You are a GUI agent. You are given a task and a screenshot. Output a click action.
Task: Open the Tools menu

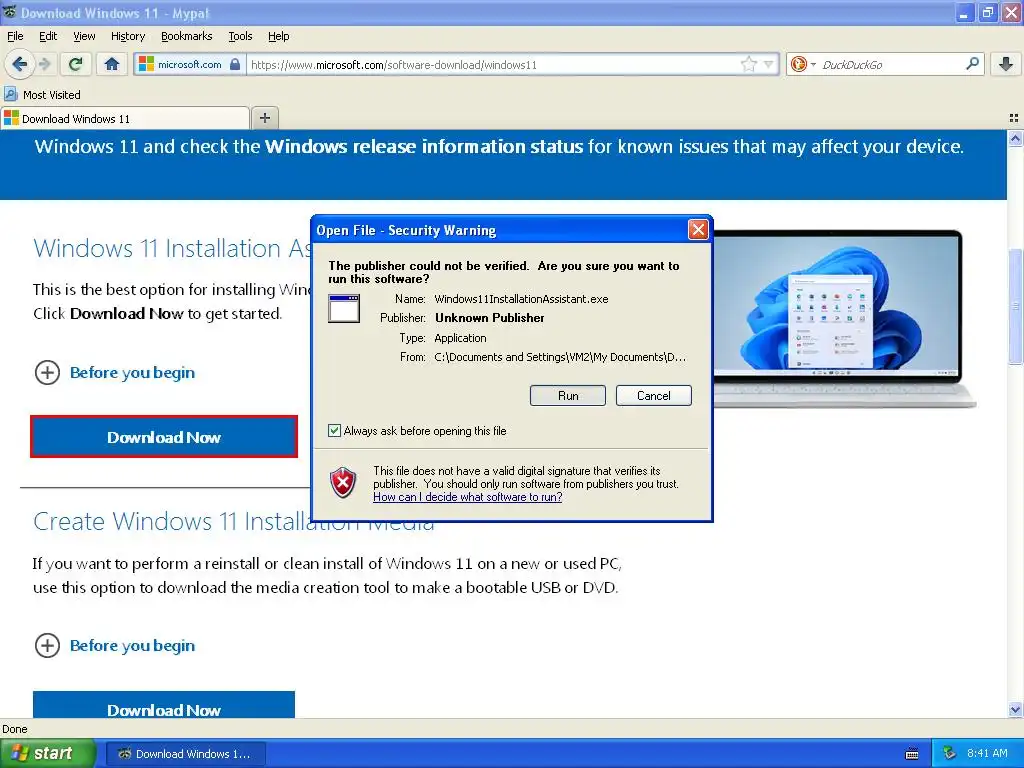coord(240,36)
